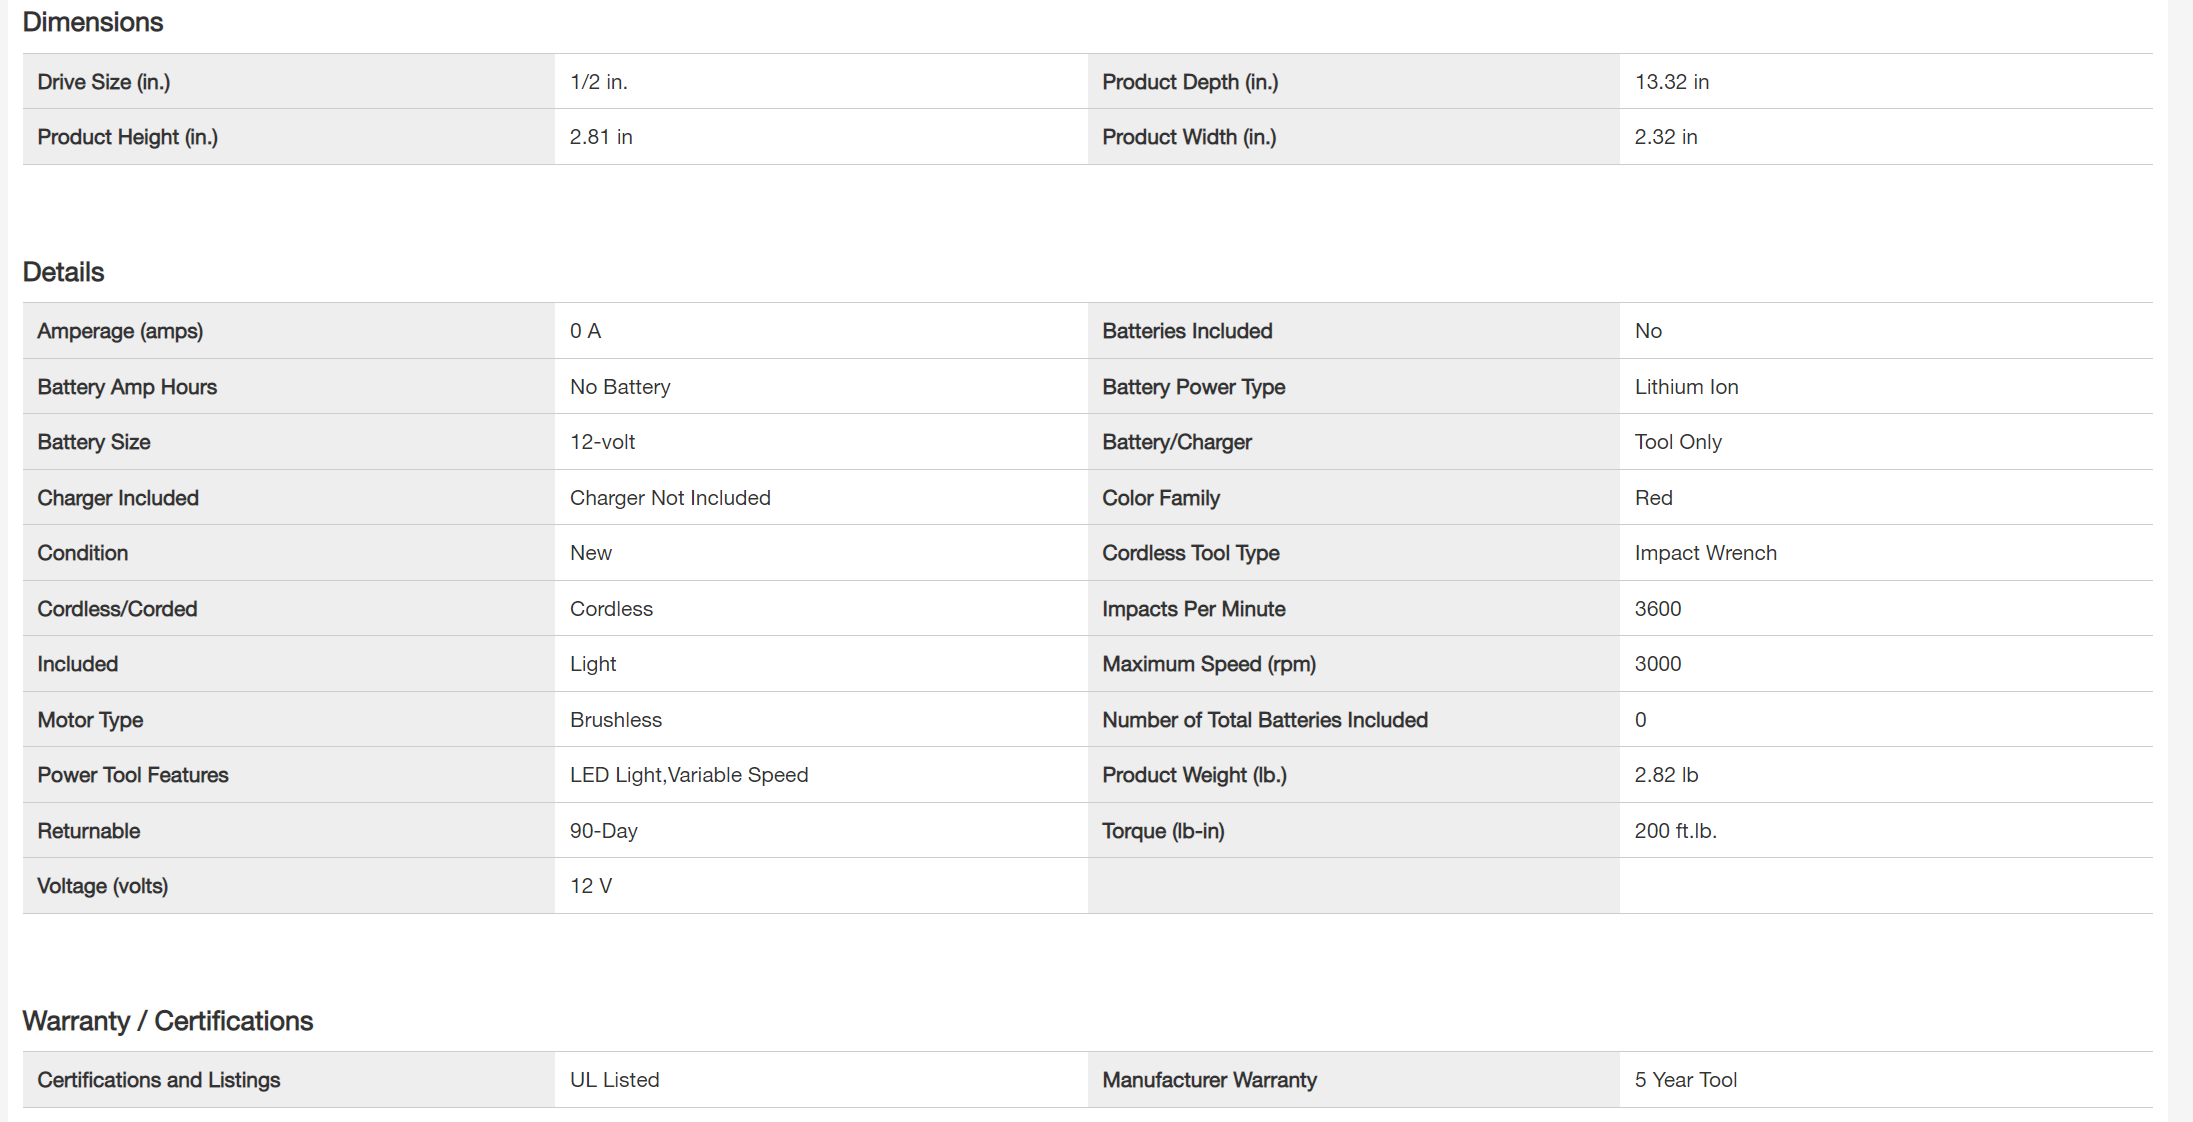2193x1122 pixels.
Task: Click the Cordless Tool Type label
Action: click(1191, 553)
